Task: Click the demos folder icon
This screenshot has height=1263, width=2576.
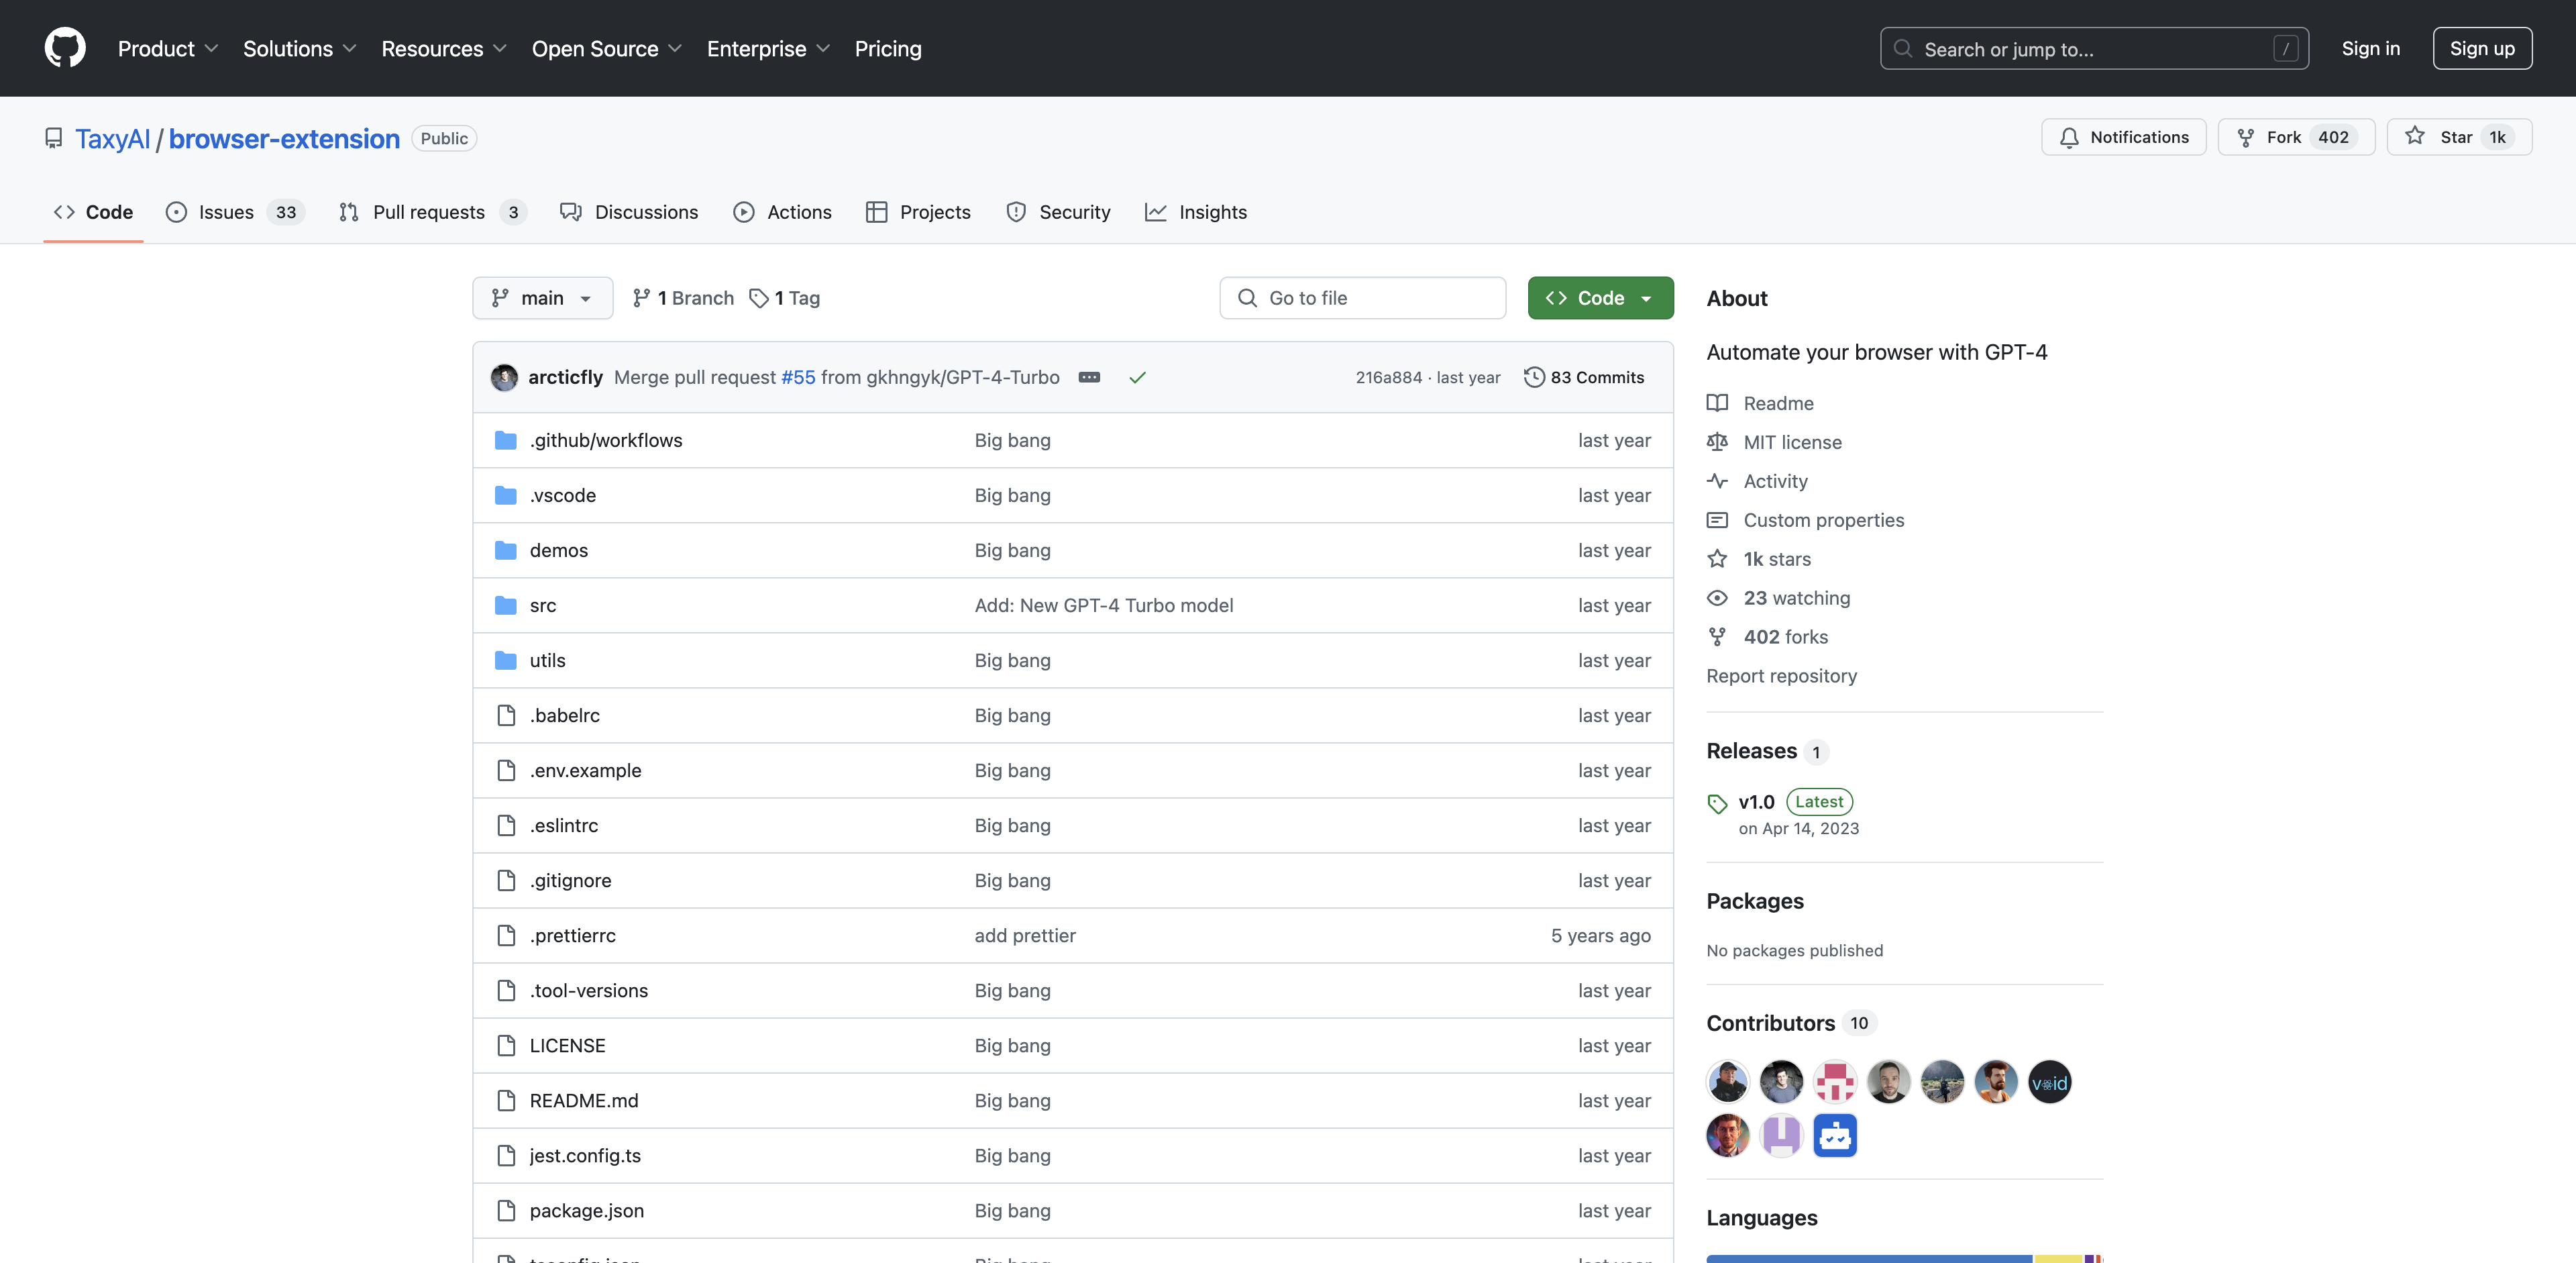Action: coord(506,550)
